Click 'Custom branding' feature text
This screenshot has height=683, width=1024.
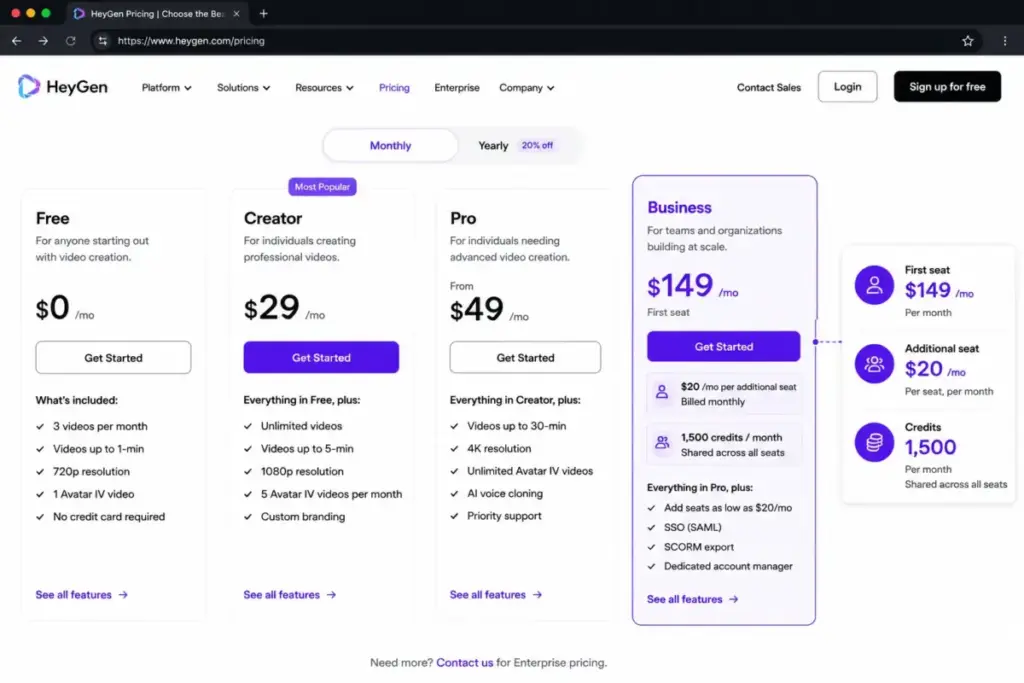click(x=302, y=516)
